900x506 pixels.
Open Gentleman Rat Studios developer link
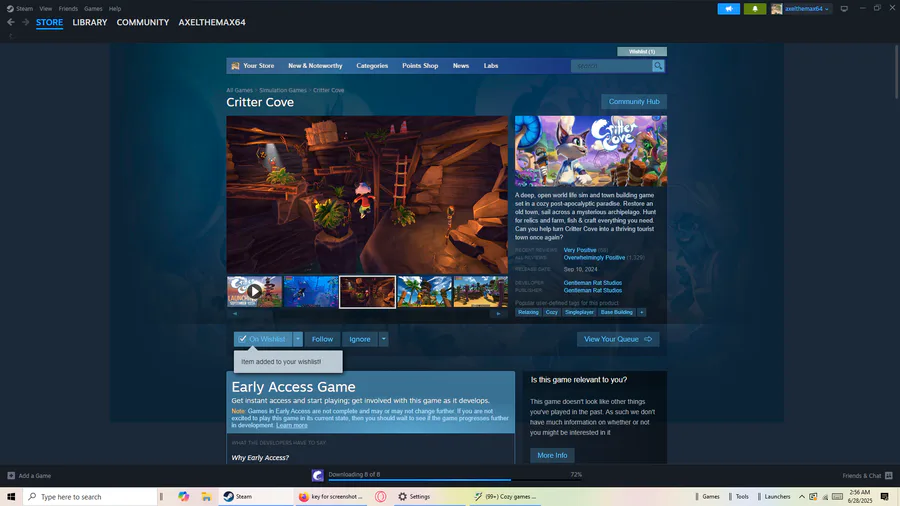click(592, 283)
